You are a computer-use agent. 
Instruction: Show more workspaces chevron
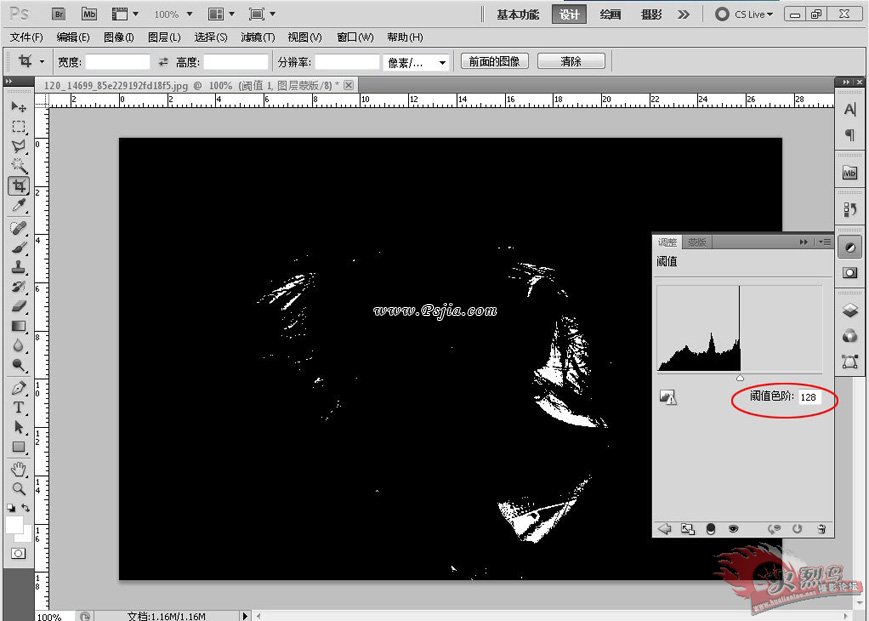click(684, 14)
